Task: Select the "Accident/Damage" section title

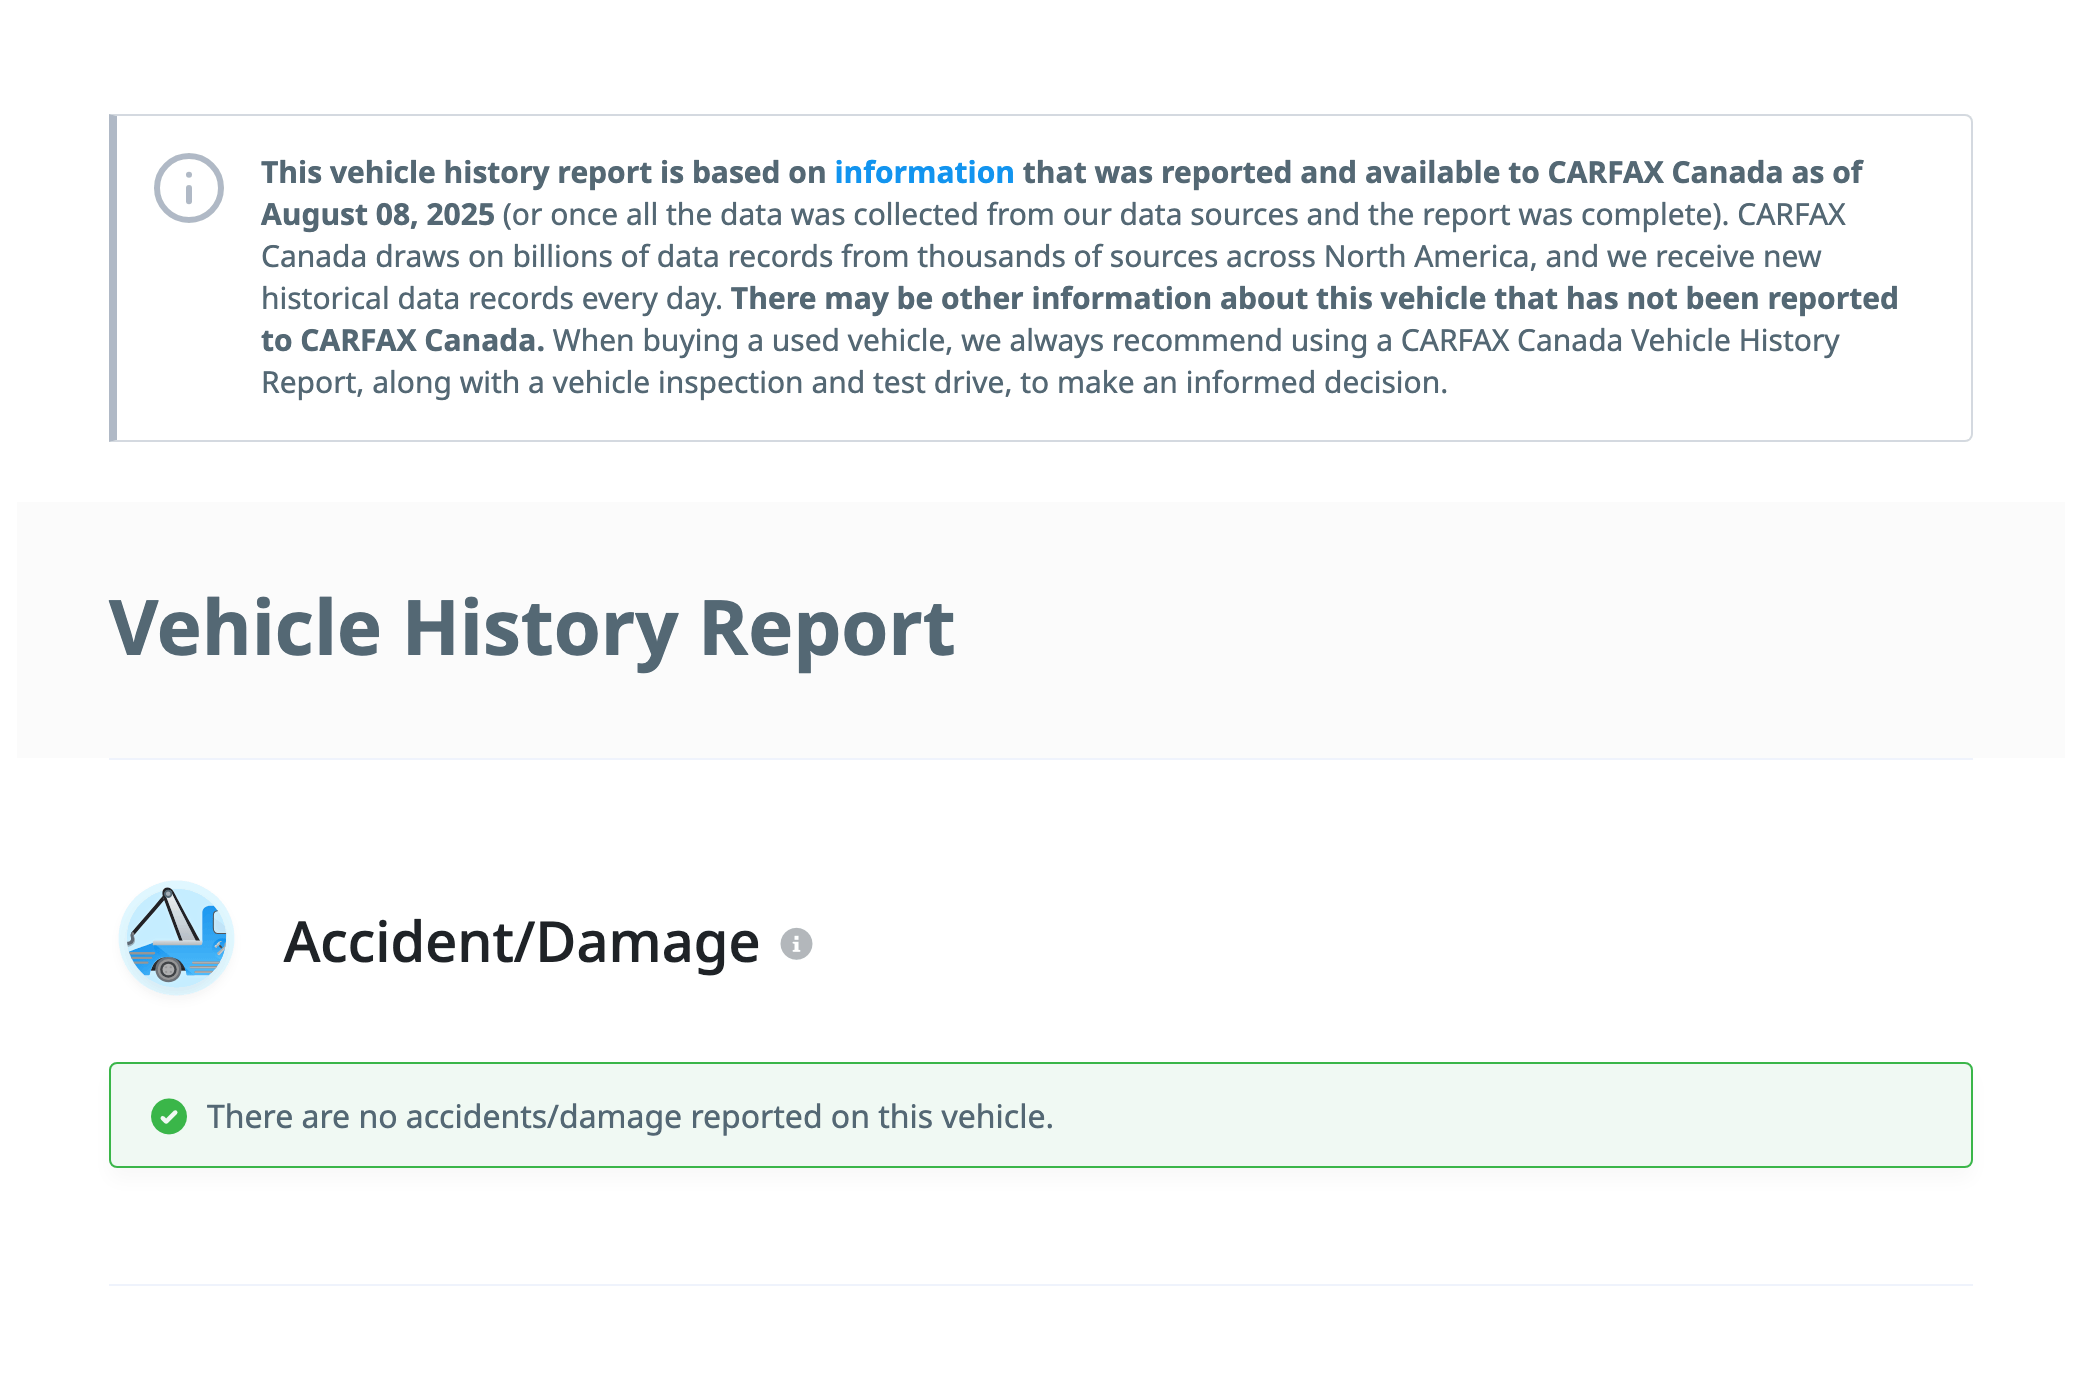Action: click(x=521, y=942)
